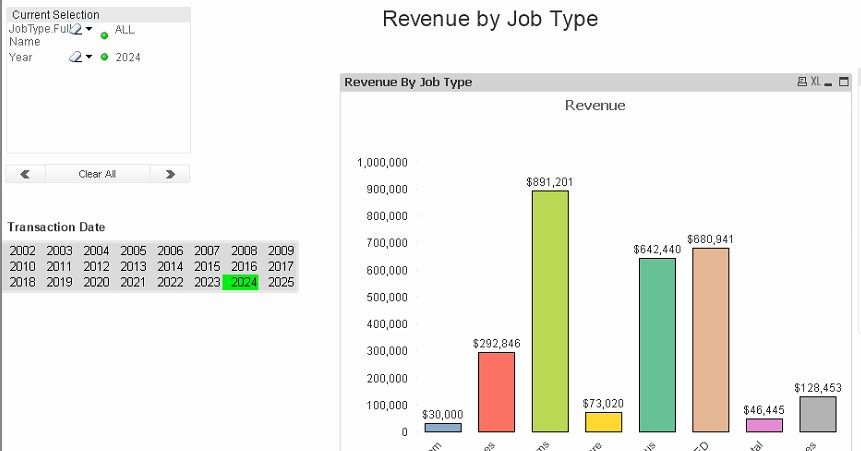Choose year 2023 in the list box
Viewport: 861px width, 451px height.
point(207,282)
